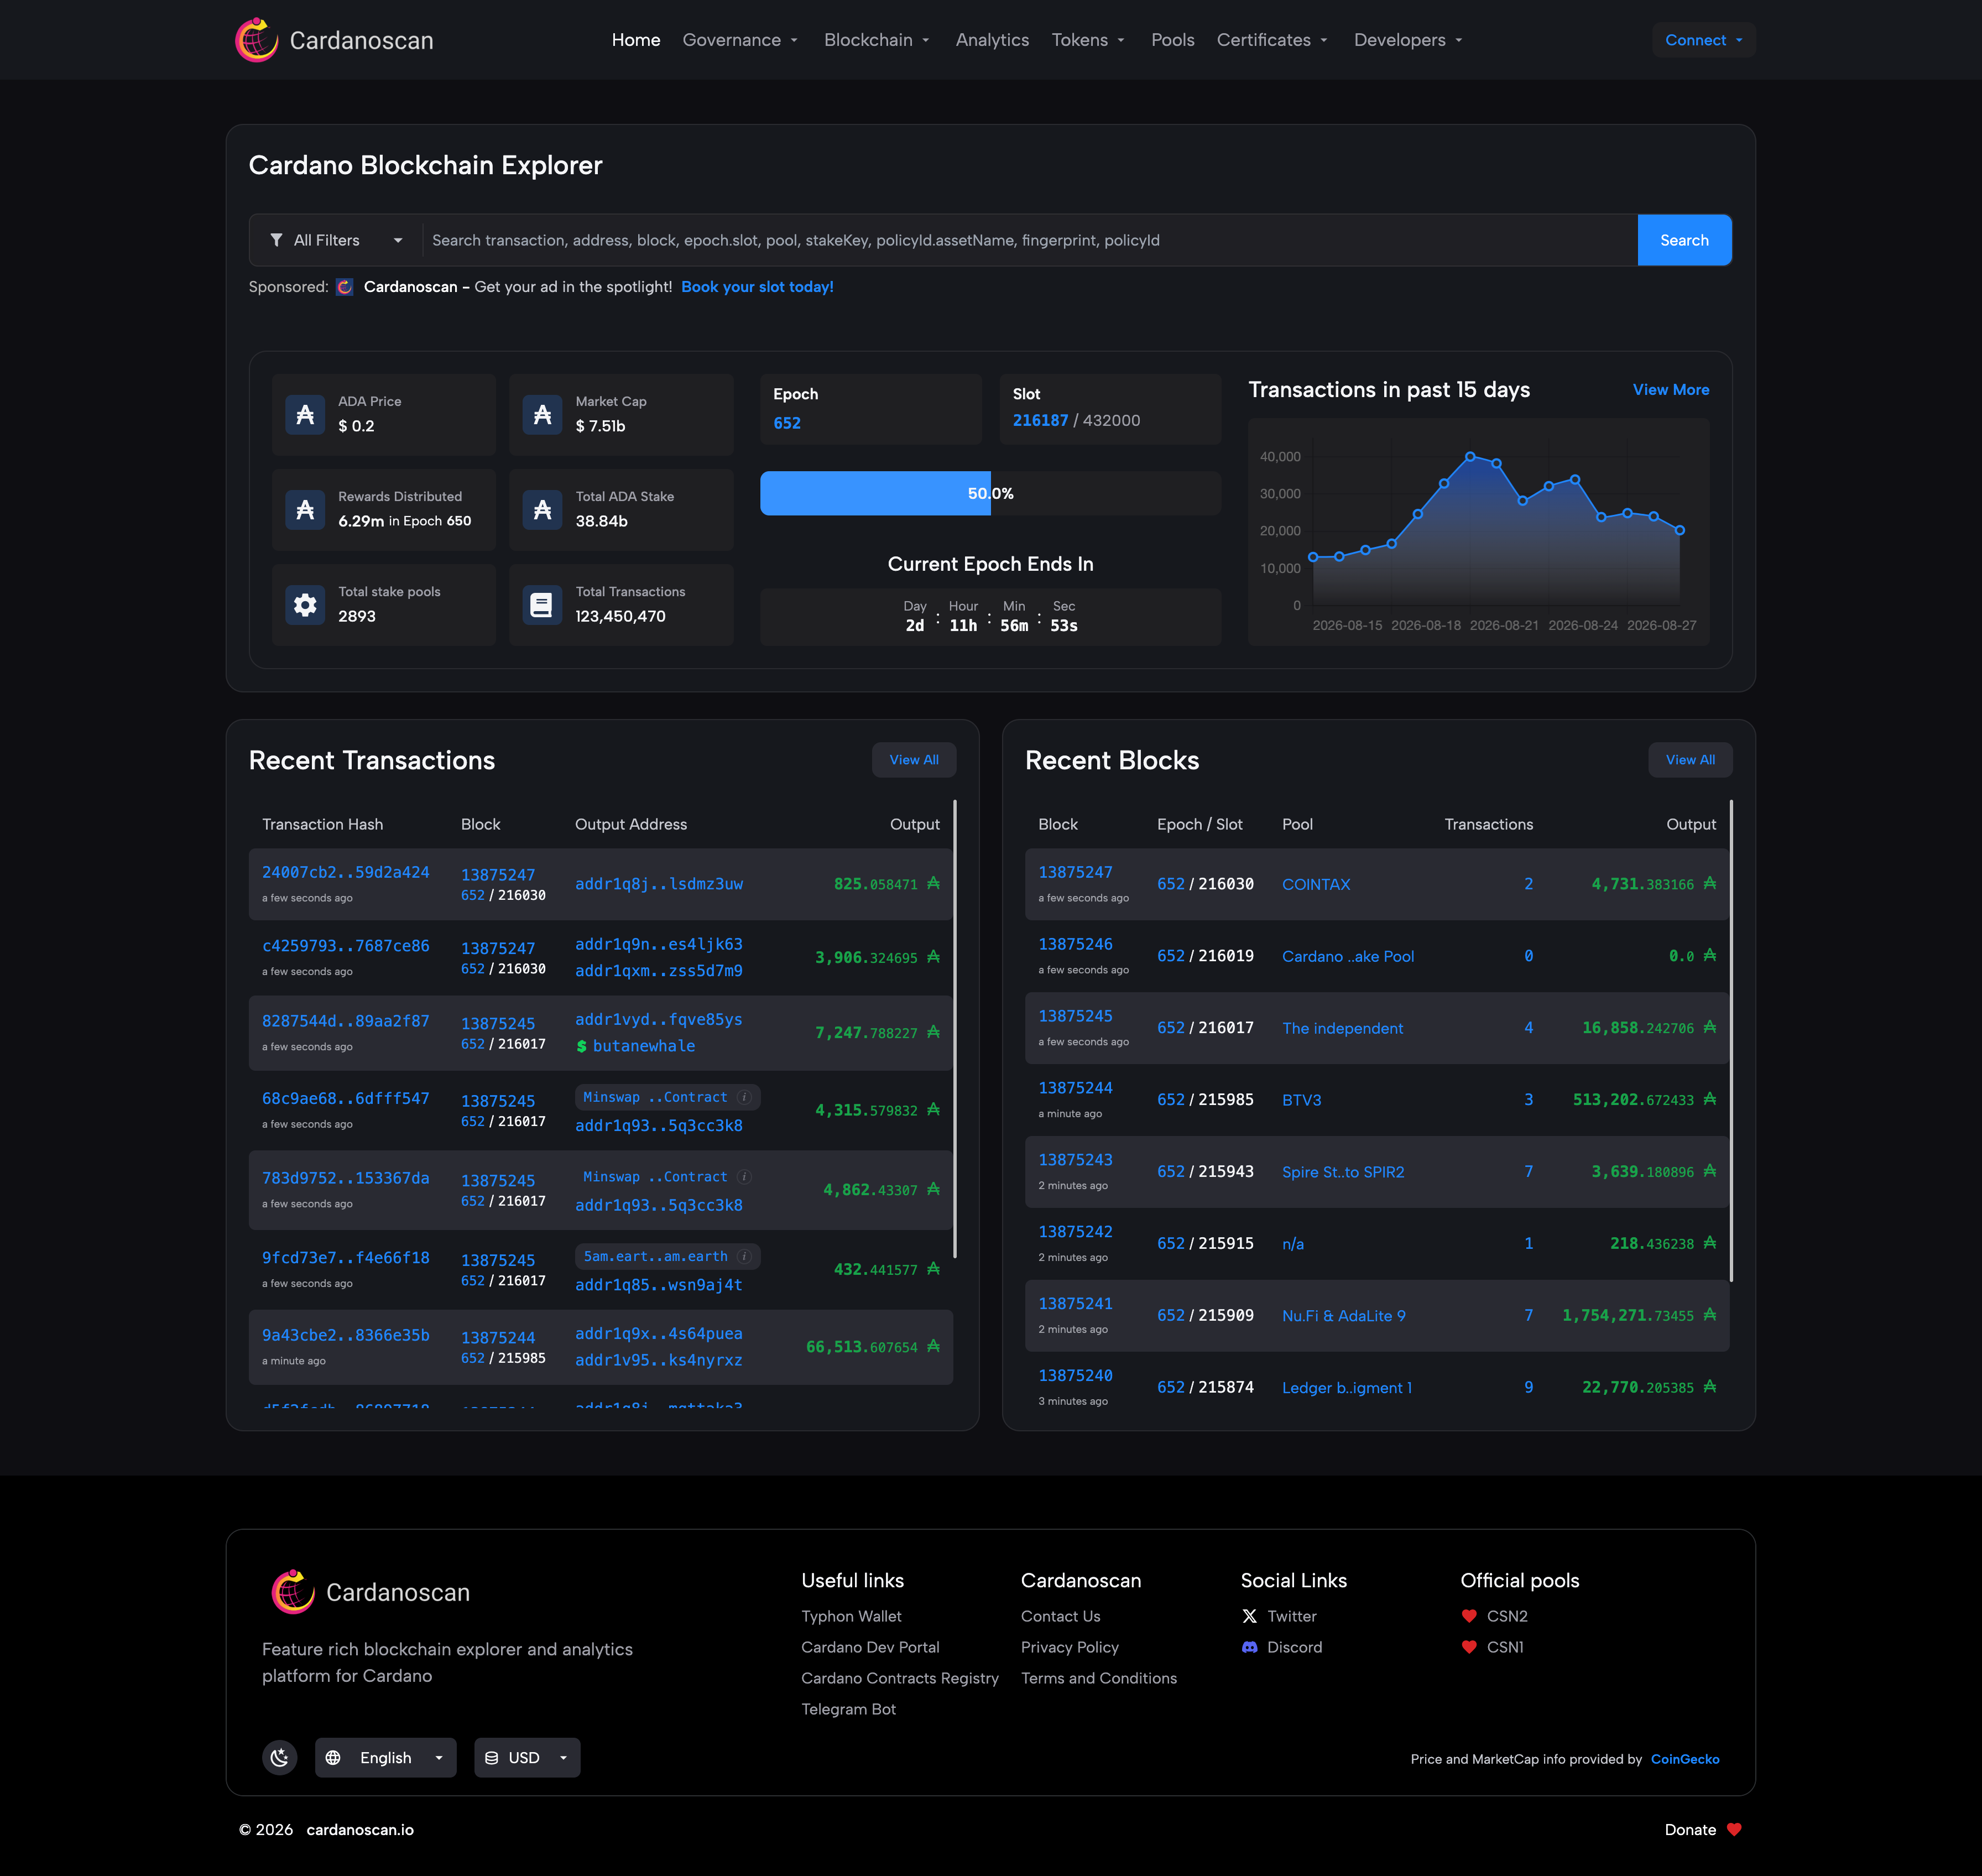Image resolution: width=1982 pixels, height=1876 pixels.
Task: Click info icon on 68c9ae68 Minswap Contract tag
Action: 744,1097
